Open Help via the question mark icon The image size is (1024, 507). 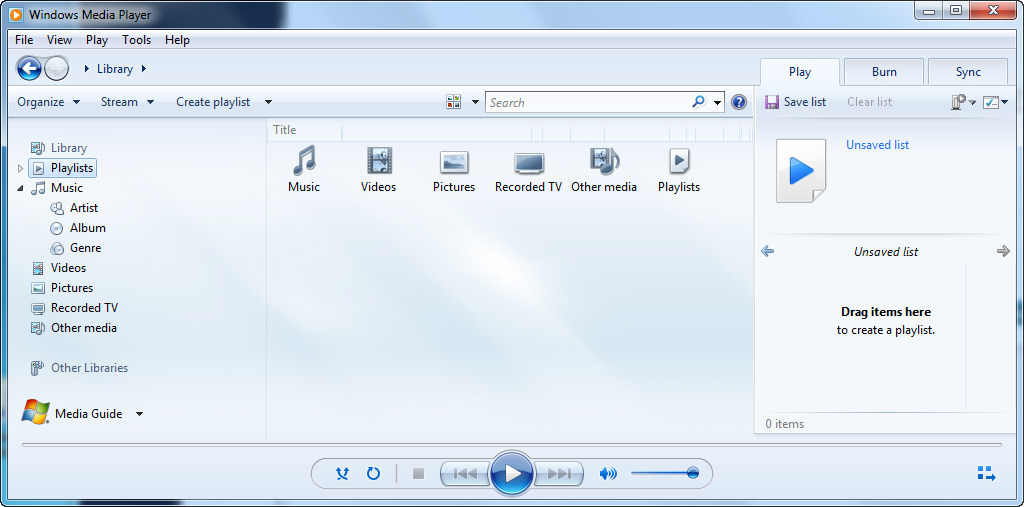pyautogui.click(x=739, y=102)
